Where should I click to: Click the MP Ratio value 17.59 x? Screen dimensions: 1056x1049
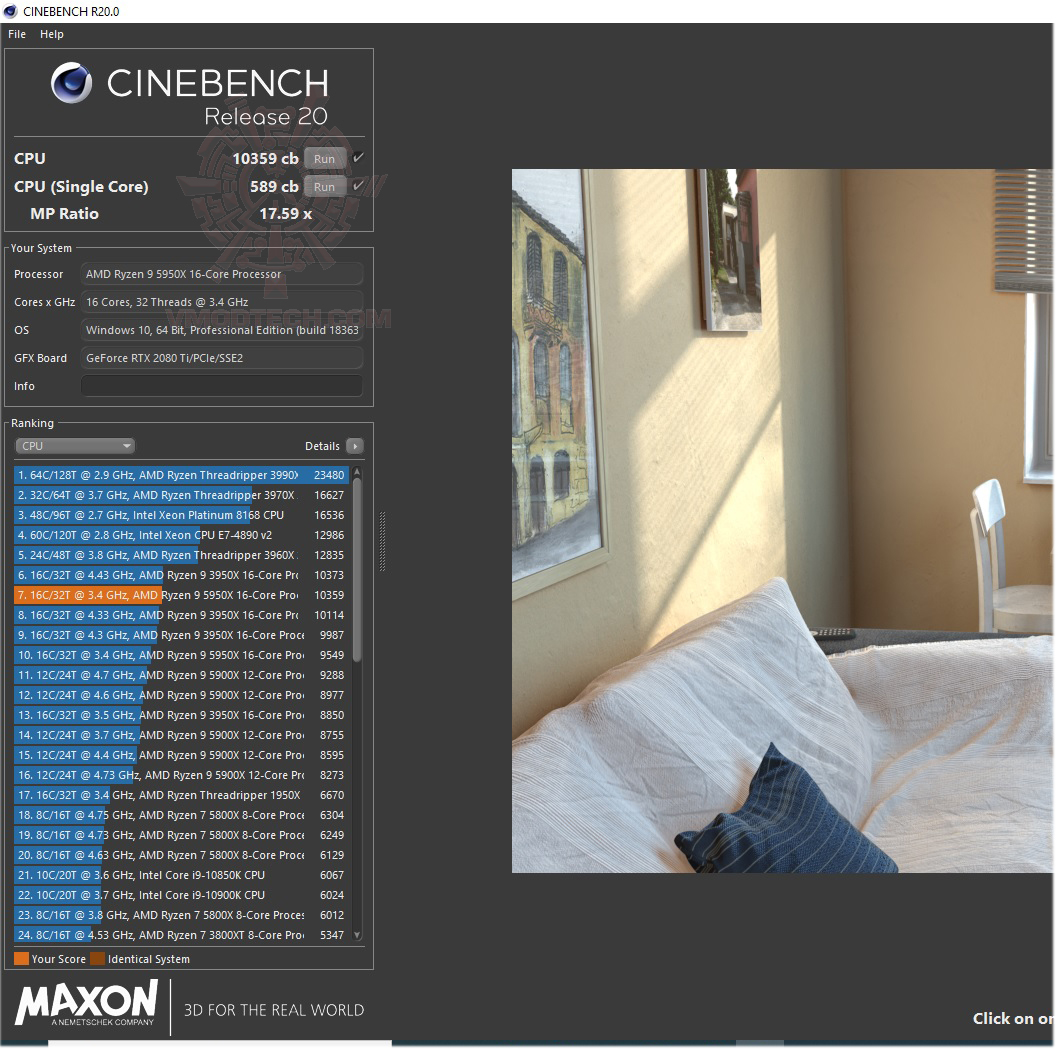click(x=286, y=213)
